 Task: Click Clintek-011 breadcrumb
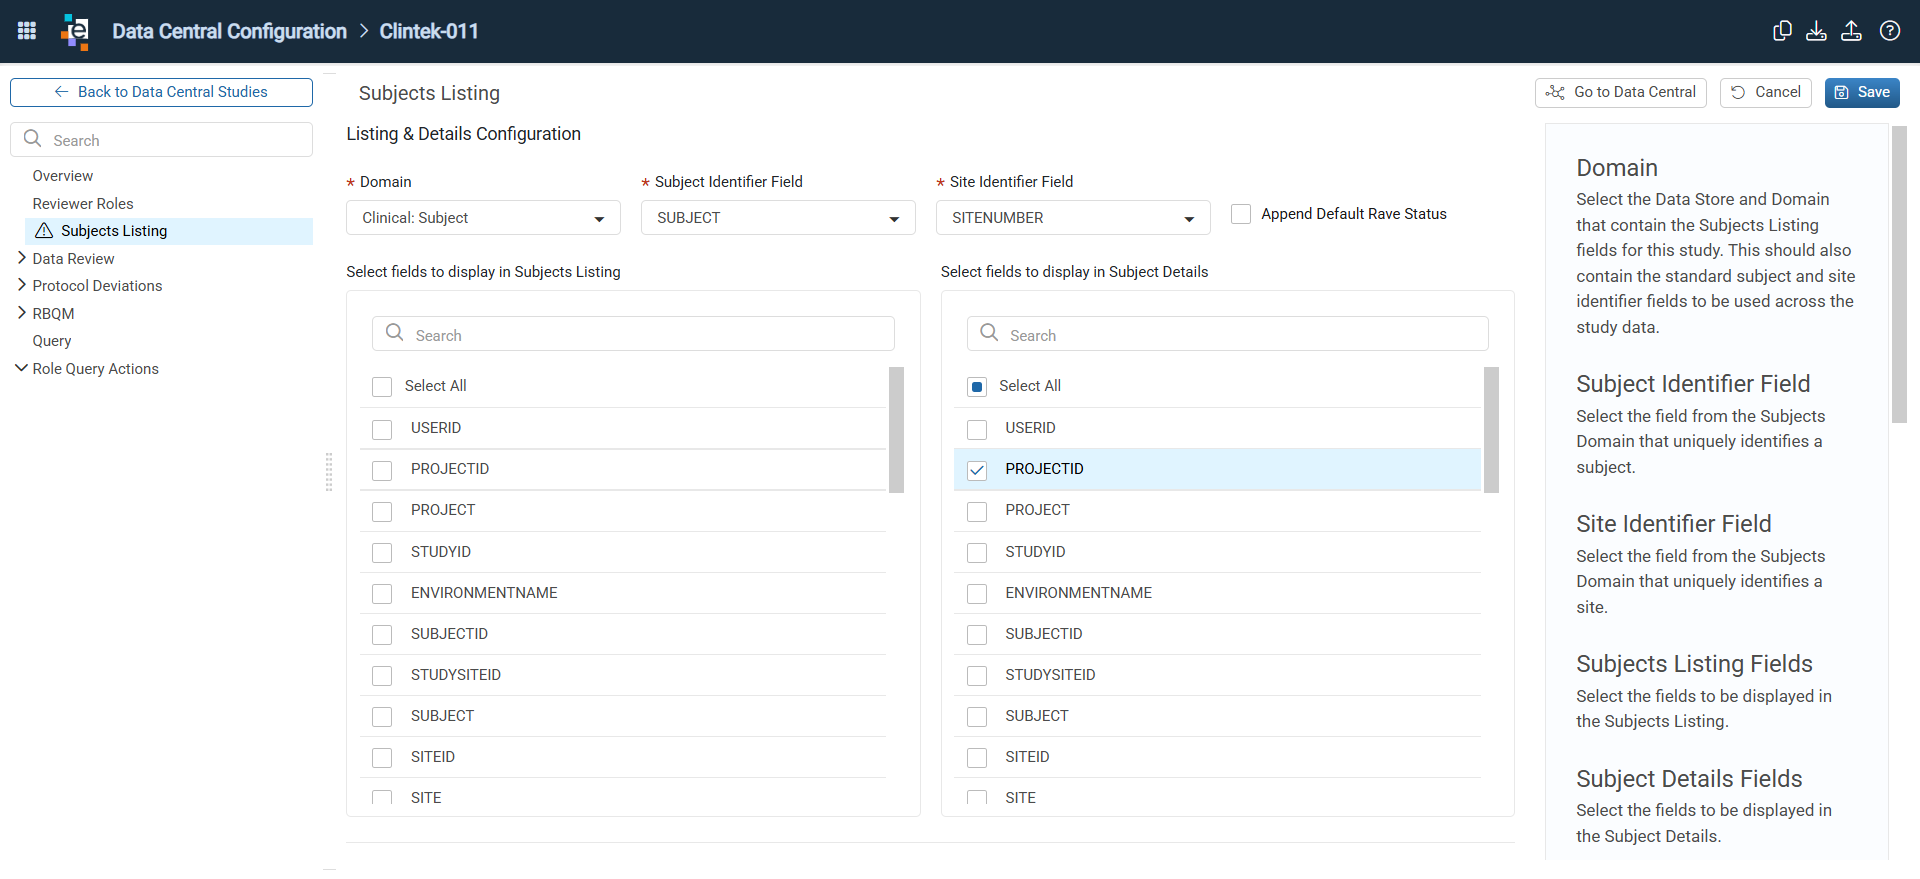click(x=429, y=31)
